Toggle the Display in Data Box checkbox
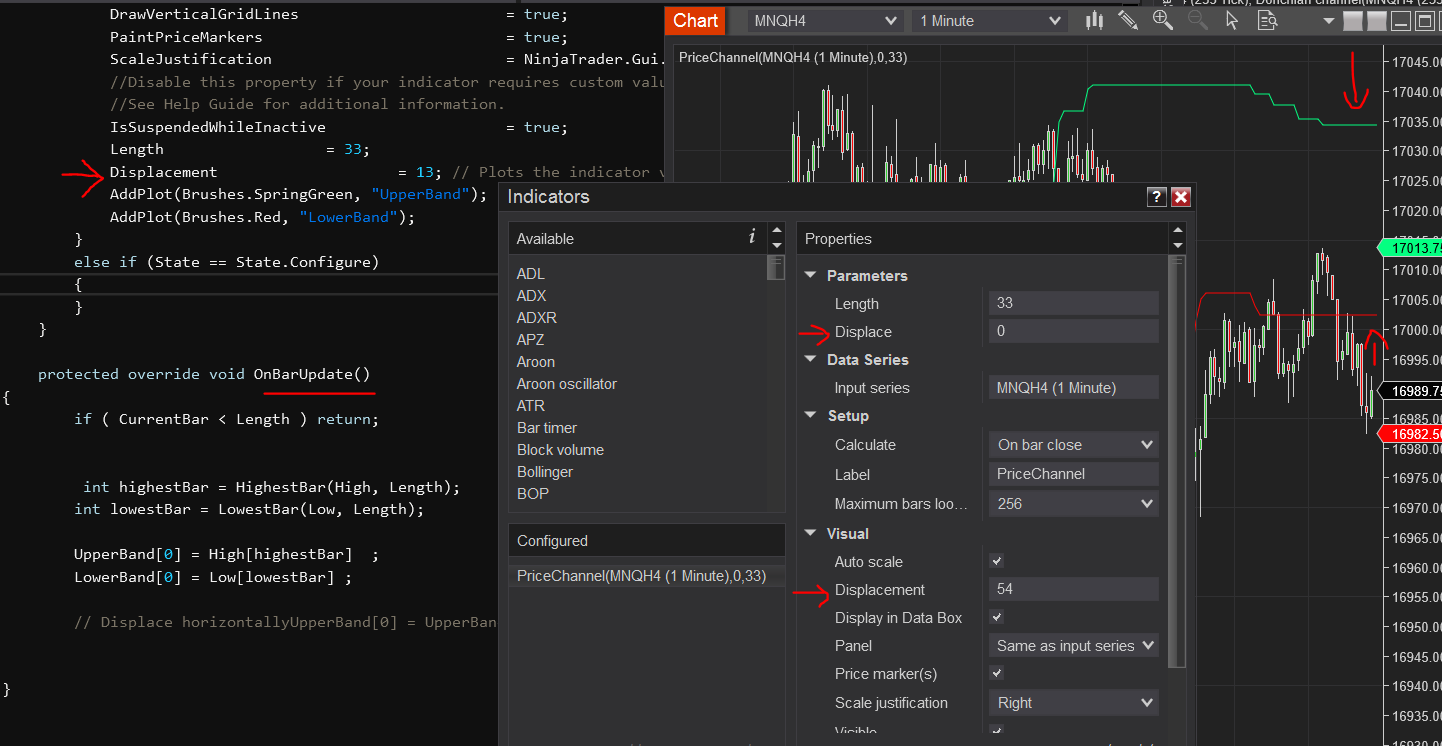 point(996,618)
